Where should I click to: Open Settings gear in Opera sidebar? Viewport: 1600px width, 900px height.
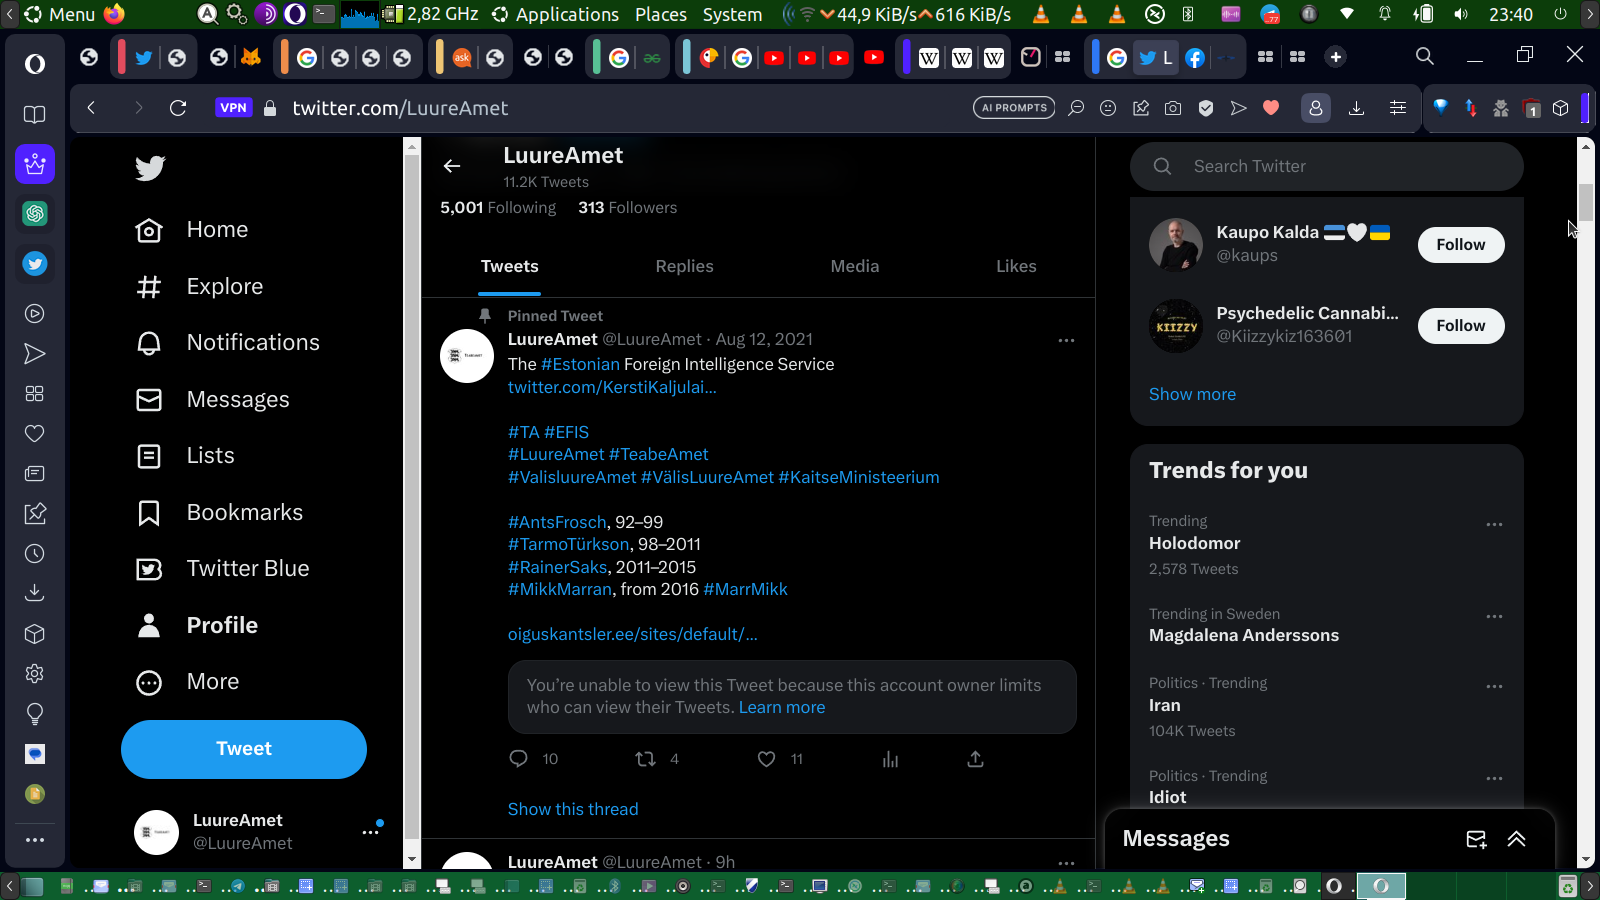tap(35, 674)
